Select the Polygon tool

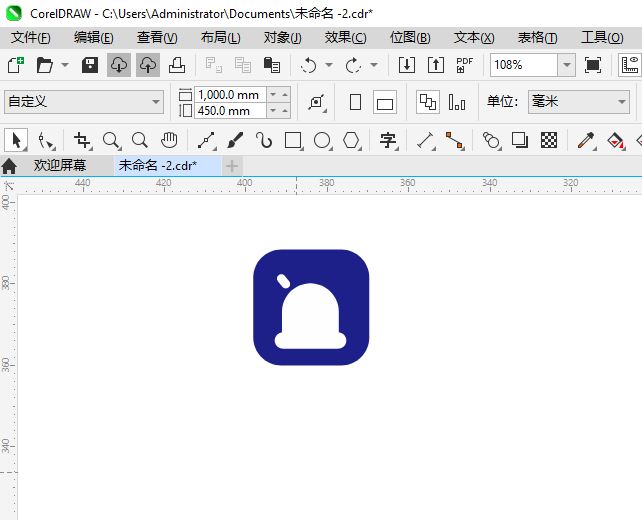coord(351,140)
